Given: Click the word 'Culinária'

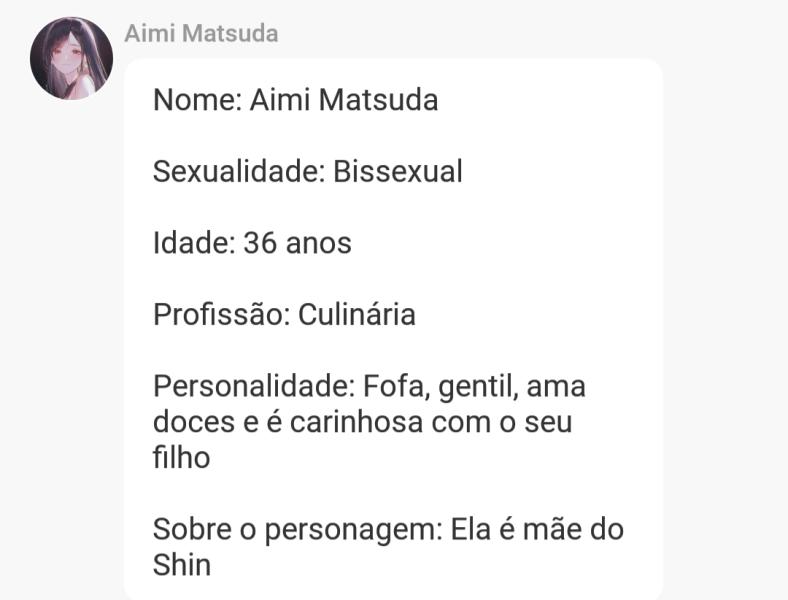Looking at the screenshot, I should [x=357, y=315].
